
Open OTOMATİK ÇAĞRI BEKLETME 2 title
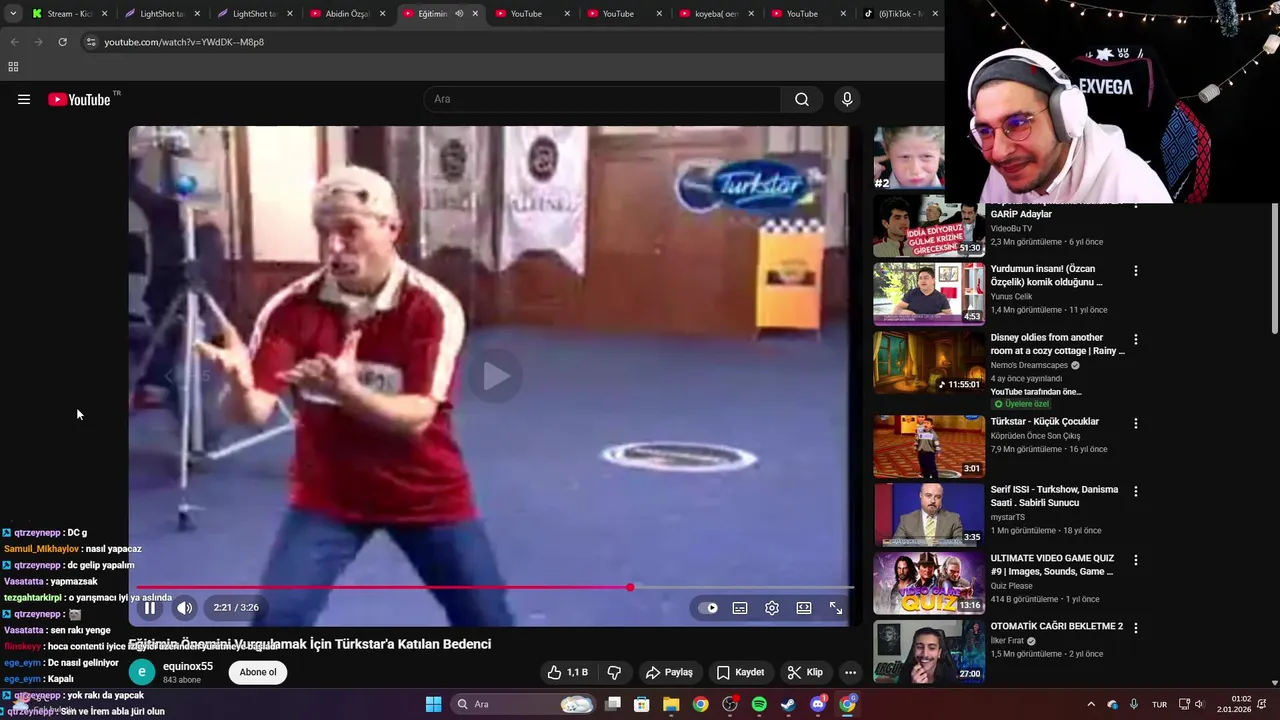[1057, 627]
